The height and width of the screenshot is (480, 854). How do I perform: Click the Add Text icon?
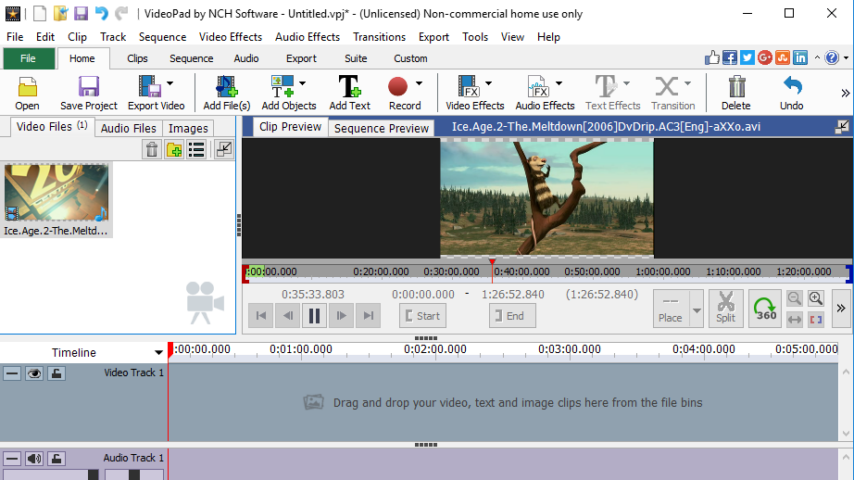pos(349,93)
